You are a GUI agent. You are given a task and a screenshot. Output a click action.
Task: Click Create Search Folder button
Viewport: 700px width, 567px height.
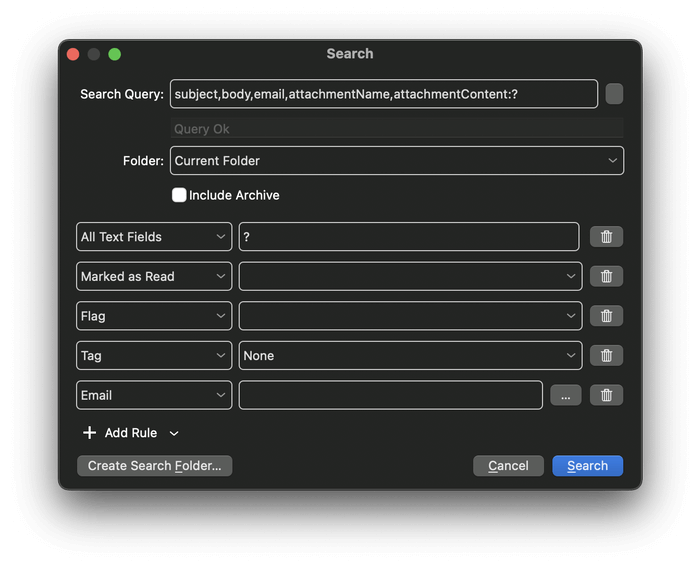click(x=155, y=466)
